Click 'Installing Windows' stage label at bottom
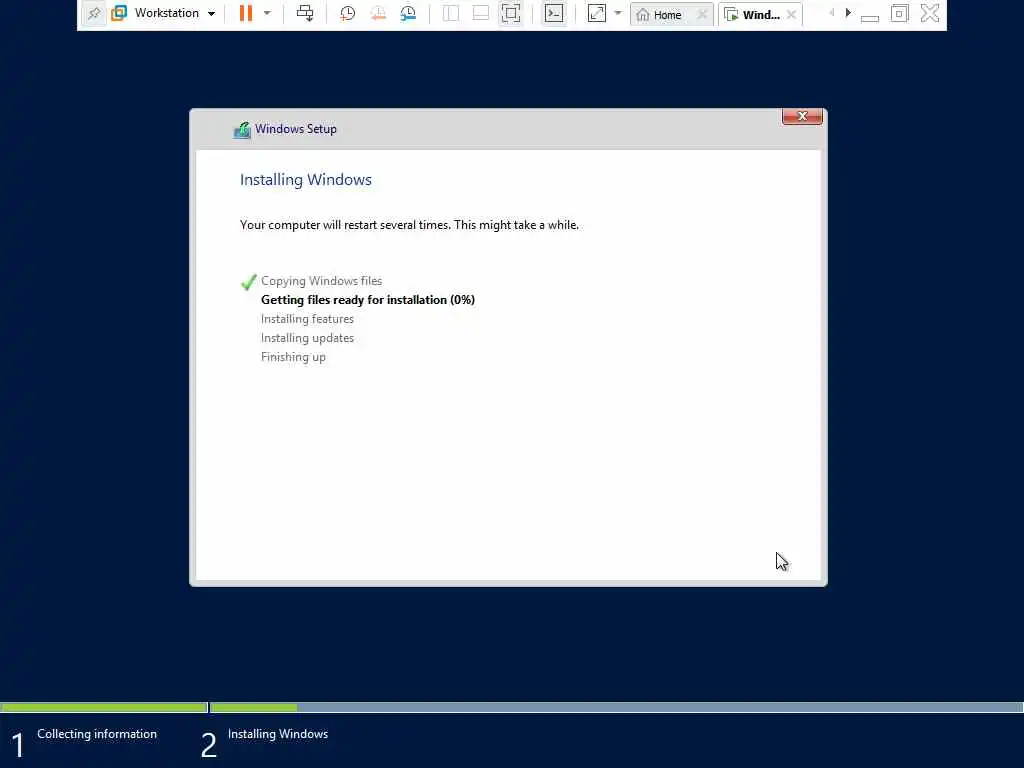 pos(278,734)
